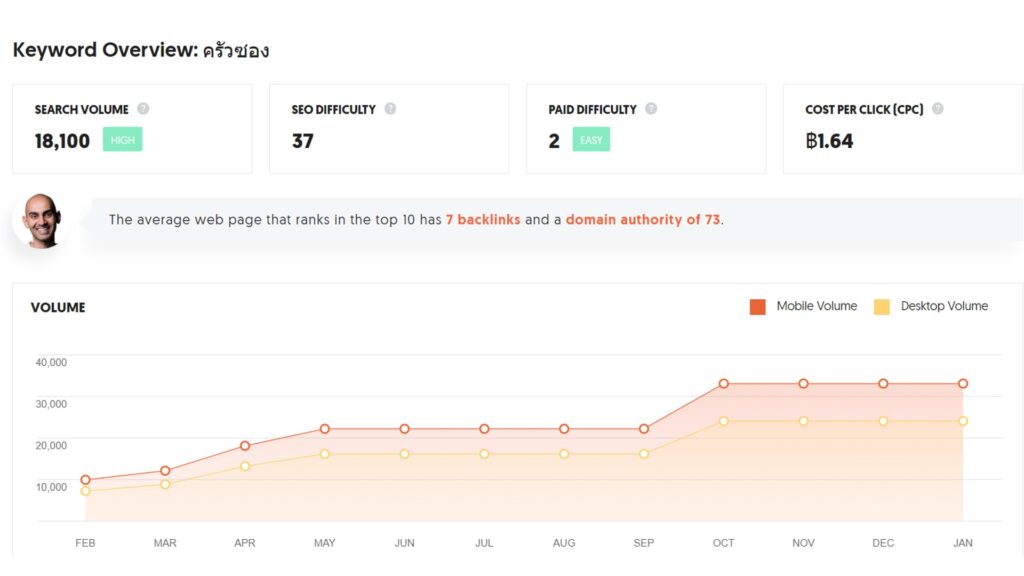Click the Search Volume help icon
Screen dimensions: 1024x576
click(x=143, y=108)
